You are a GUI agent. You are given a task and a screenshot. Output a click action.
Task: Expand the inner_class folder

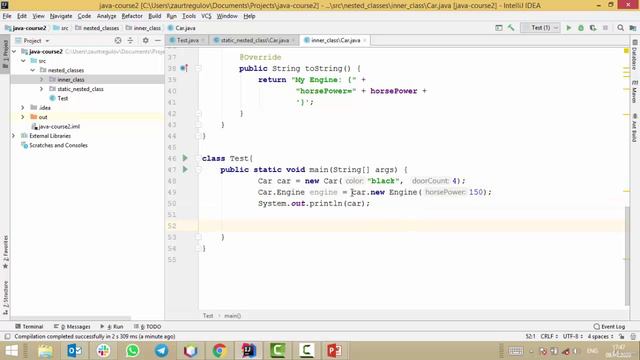coord(42,80)
